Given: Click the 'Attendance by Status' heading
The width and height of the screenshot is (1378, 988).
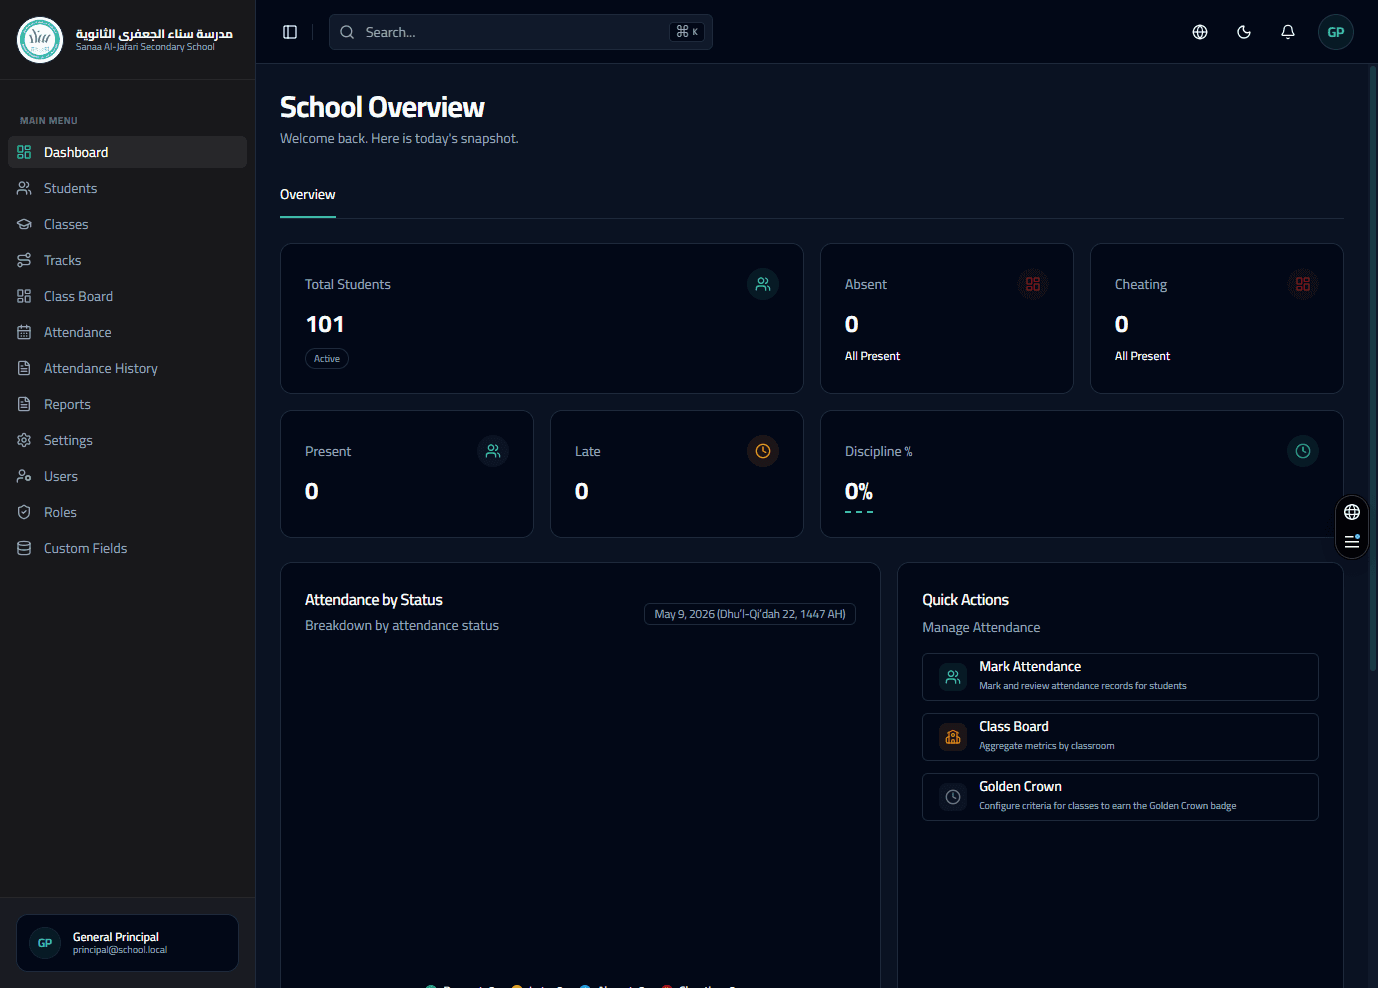Looking at the screenshot, I should pyautogui.click(x=374, y=600).
